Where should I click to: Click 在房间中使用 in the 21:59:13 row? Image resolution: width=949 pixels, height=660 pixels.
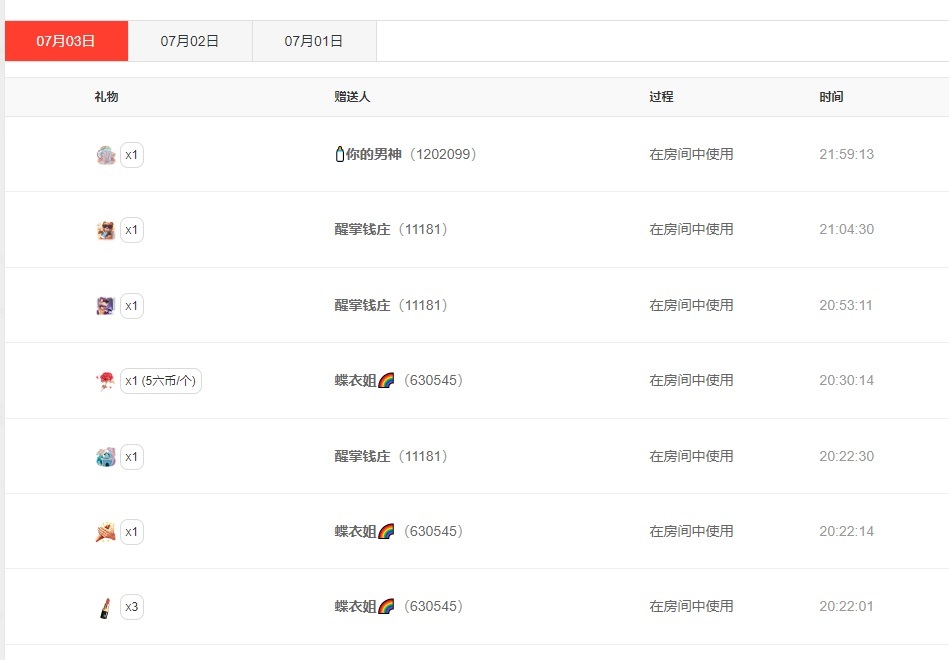691,154
